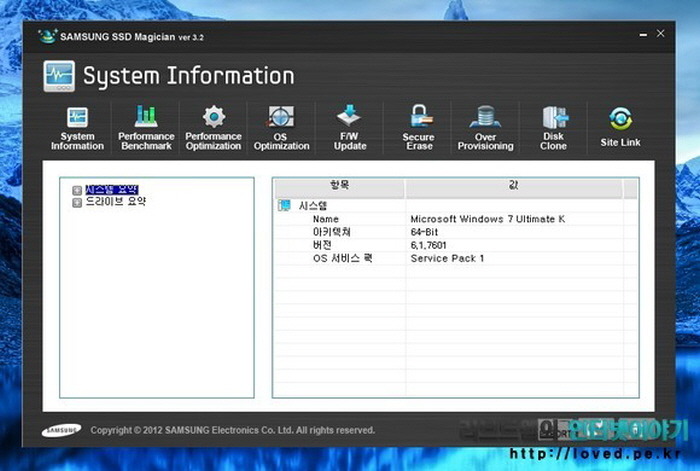The width and height of the screenshot is (700, 471).
Task: Open the System Information tool
Action: coord(77,128)
